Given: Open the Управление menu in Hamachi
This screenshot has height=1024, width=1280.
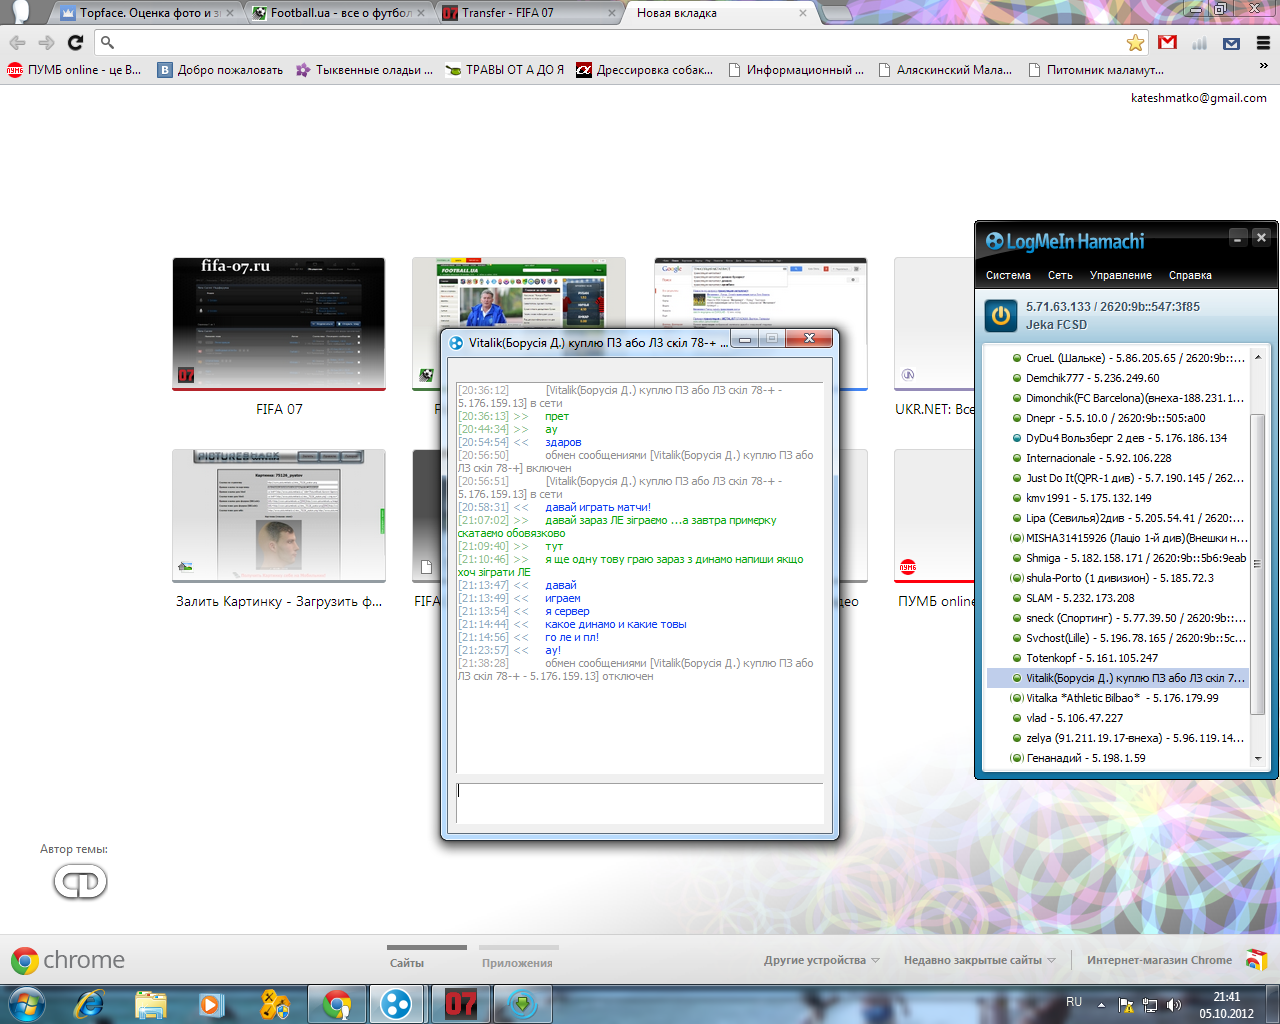Looking at the screenshot, I should (1120, 275).
